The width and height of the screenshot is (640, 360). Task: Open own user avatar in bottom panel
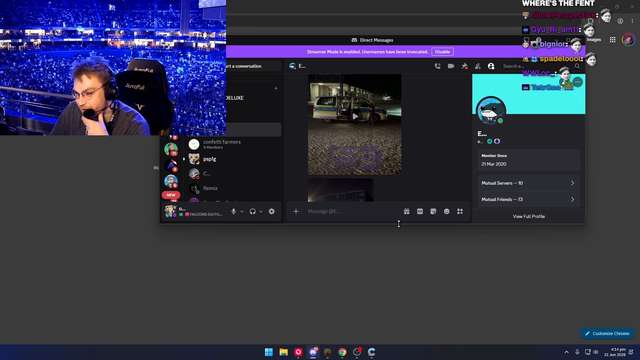(x=170, y=211)
